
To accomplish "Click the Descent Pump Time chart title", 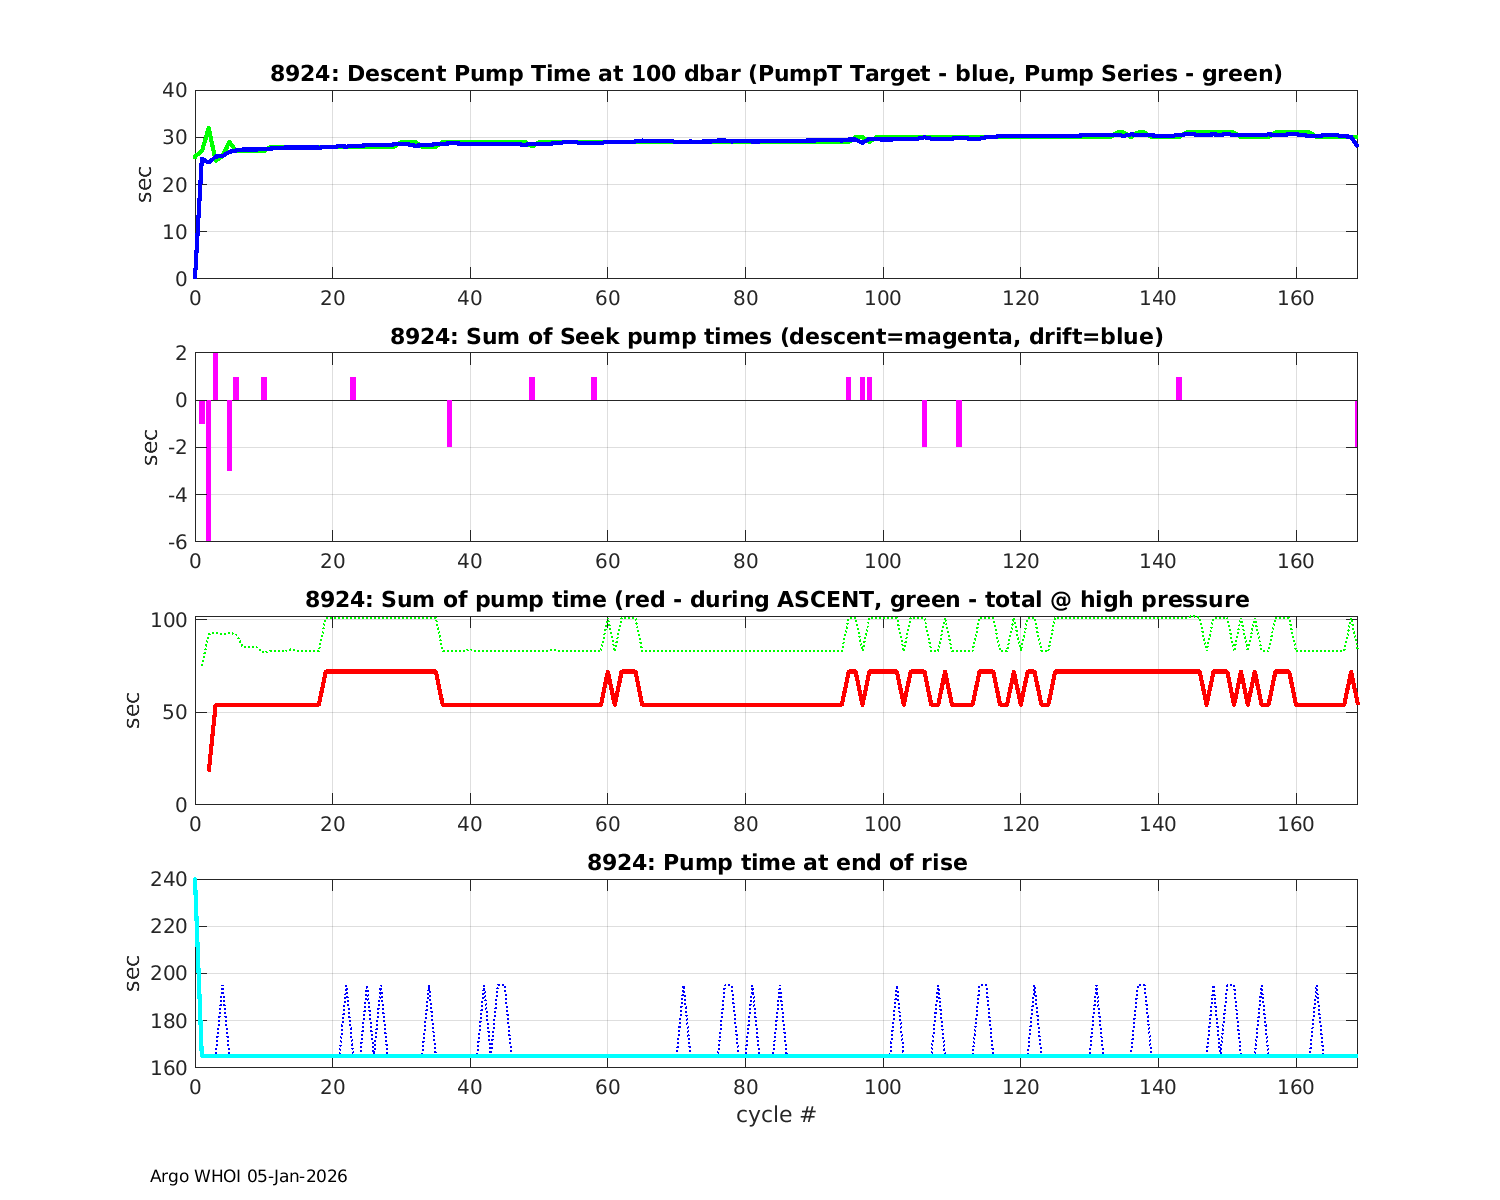I will pos(776,74).
